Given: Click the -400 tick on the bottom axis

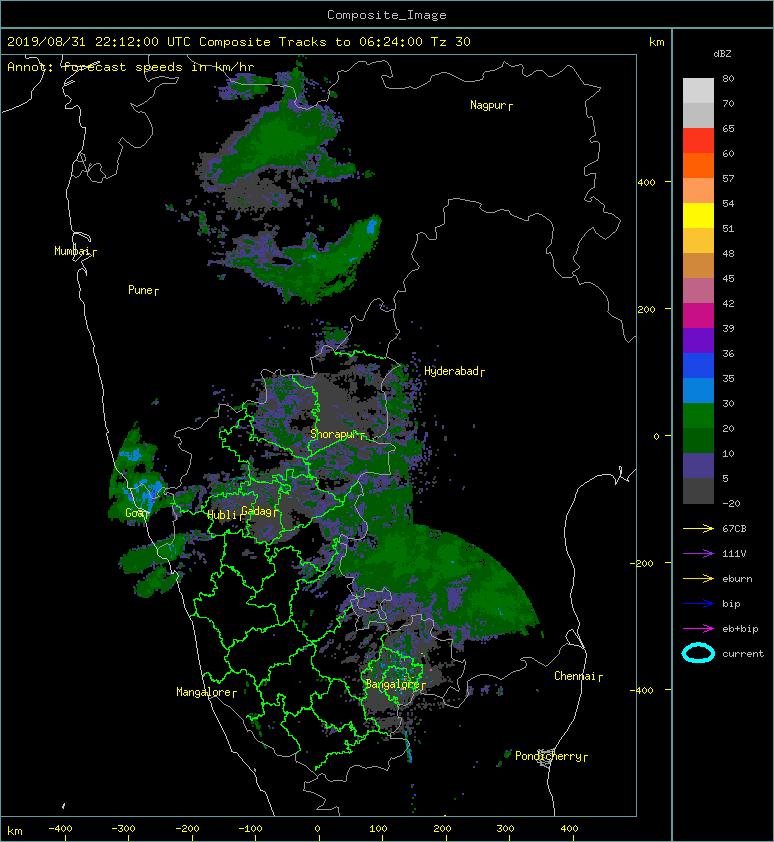Looking at the screenshot, I should [x=60, y=829].
